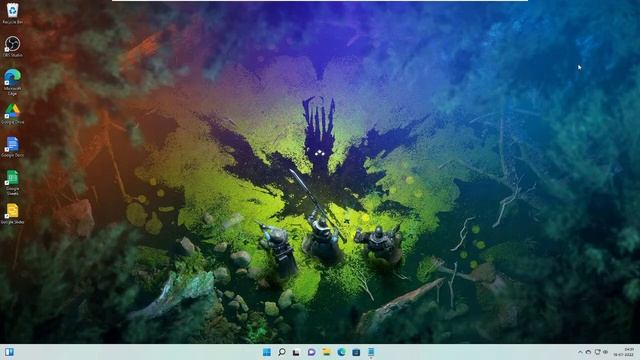Switch to the running app after Store
This screenshot has width=640, height=360.
371,352
